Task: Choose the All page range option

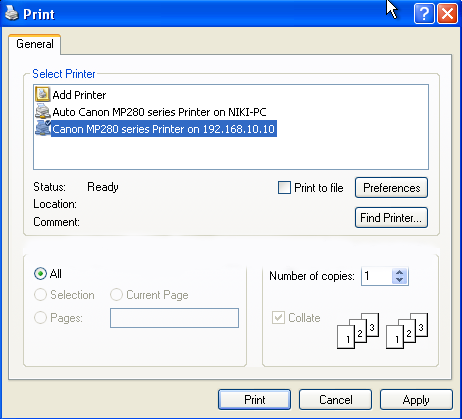Action: [x=40, y=274]
